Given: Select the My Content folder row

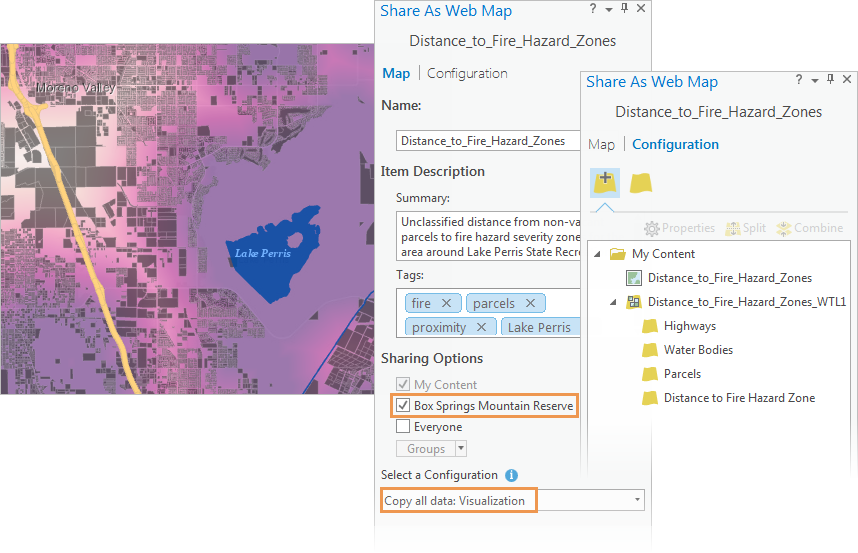Looking at the screenshot, I should [x=663, y=254].
